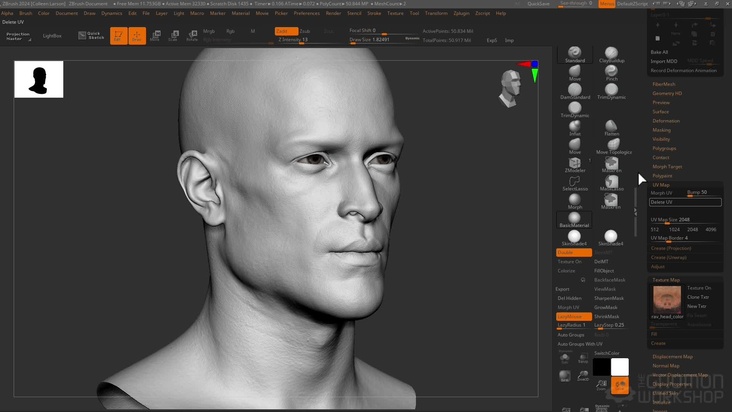Expand the Displacement Map subpalette
Screen dimensions: 732x412
click(x=672, y=356)
